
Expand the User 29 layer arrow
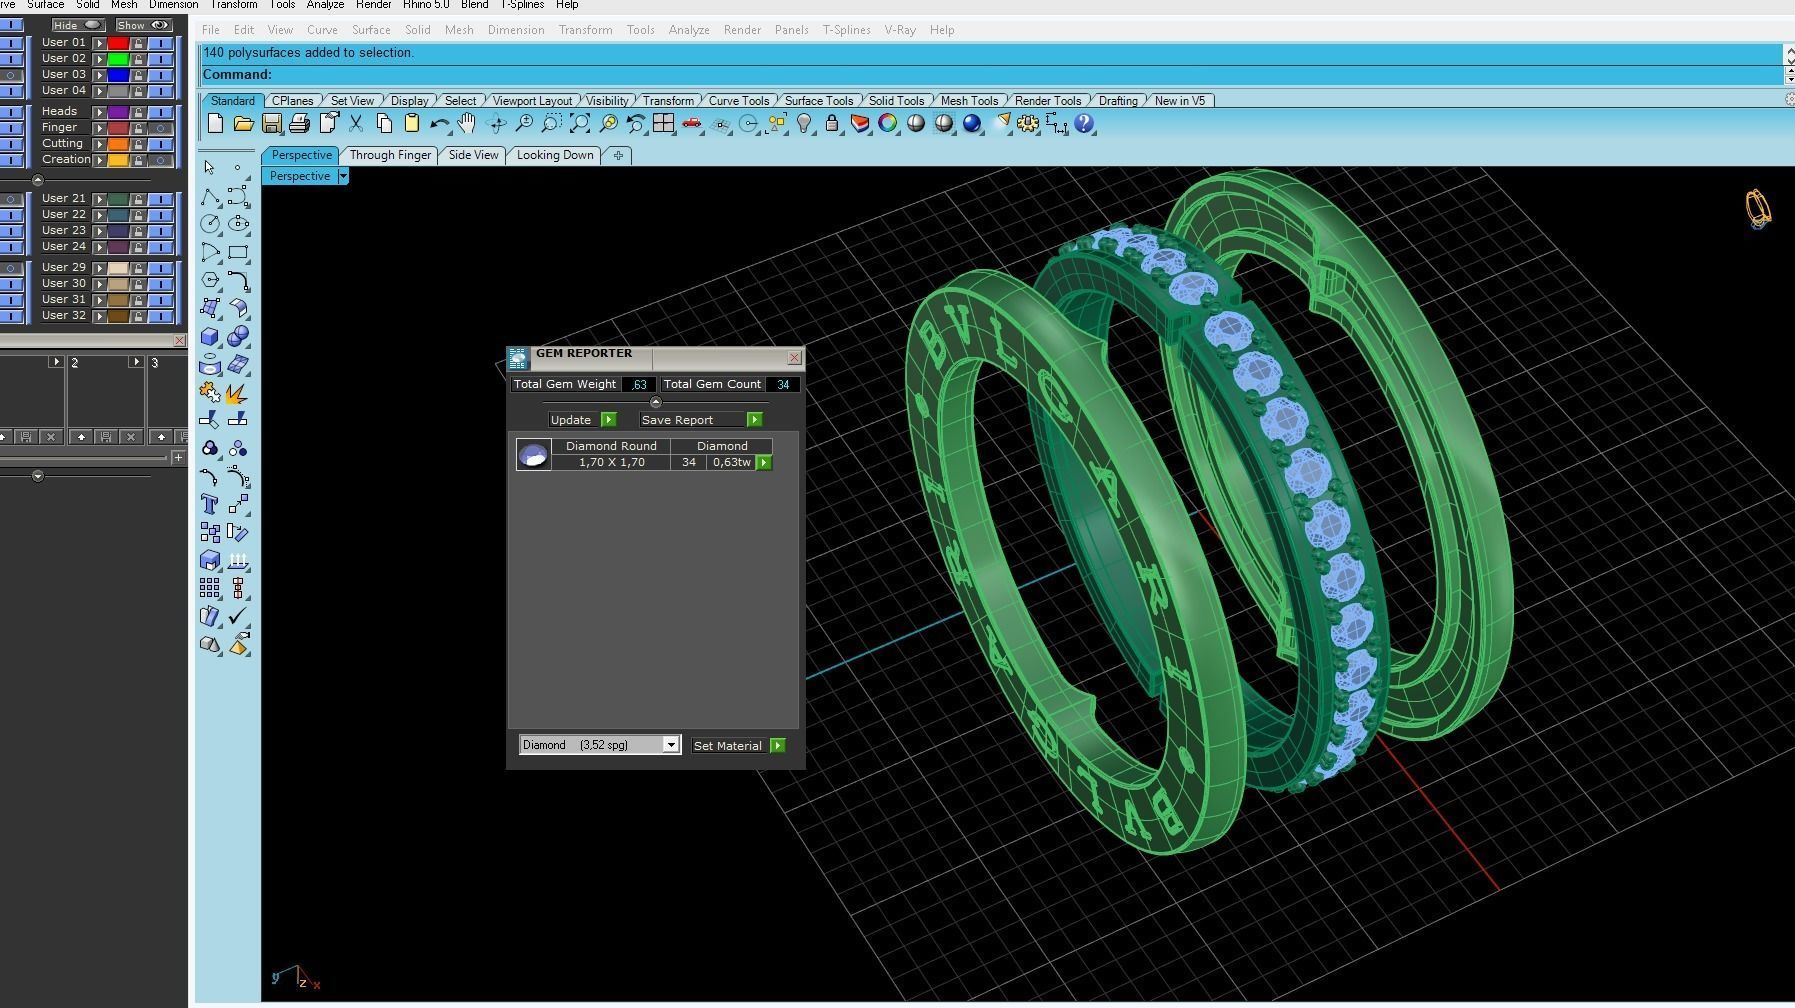pyautogui.click(x=100, y=268)
